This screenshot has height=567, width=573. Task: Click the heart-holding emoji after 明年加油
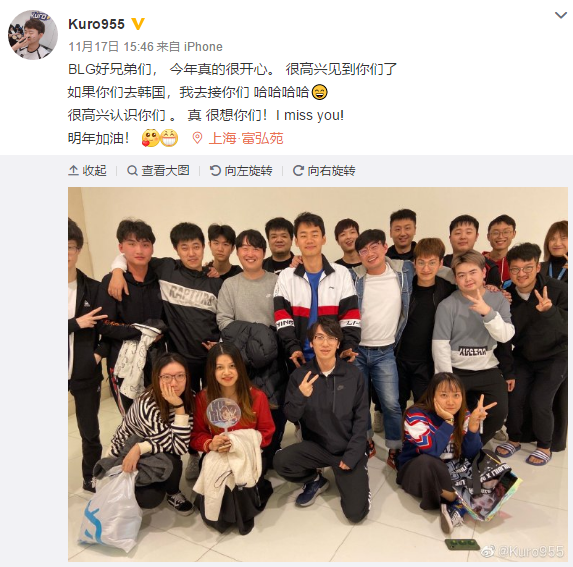click(x=151, y=138)
